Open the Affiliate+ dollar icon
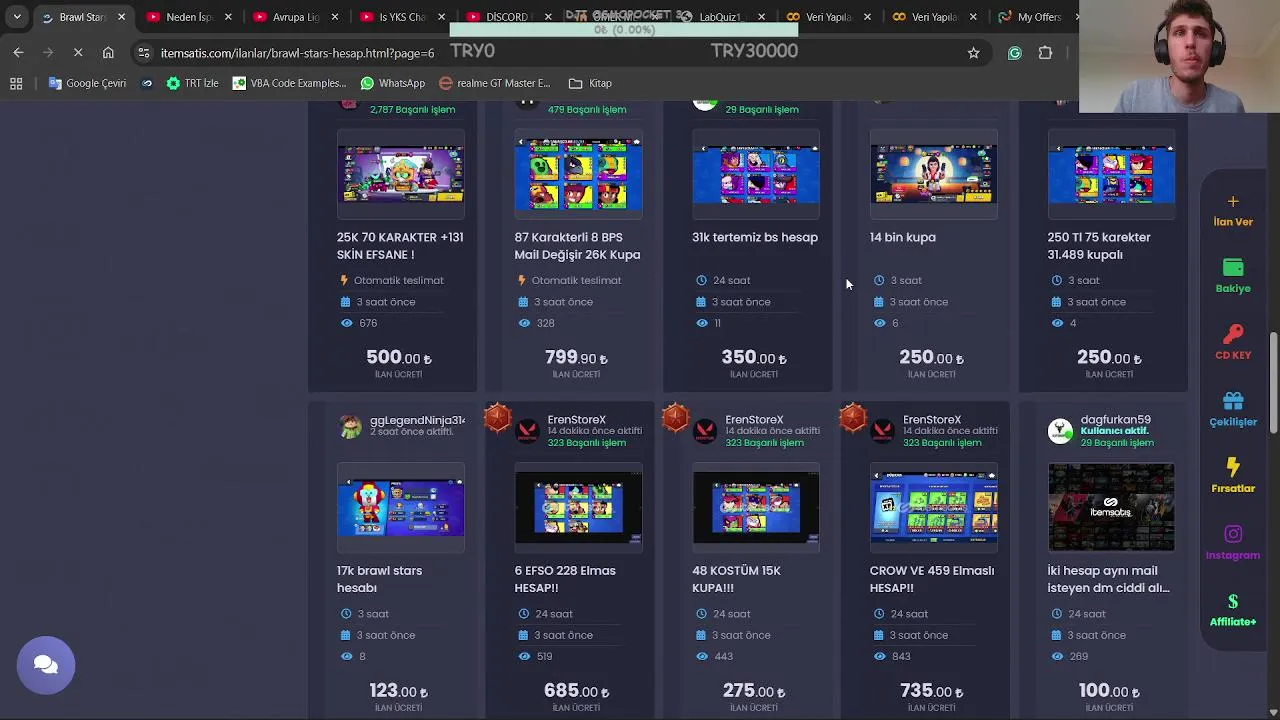Viewport: 1280px width, 720px height. [1233, 601]
